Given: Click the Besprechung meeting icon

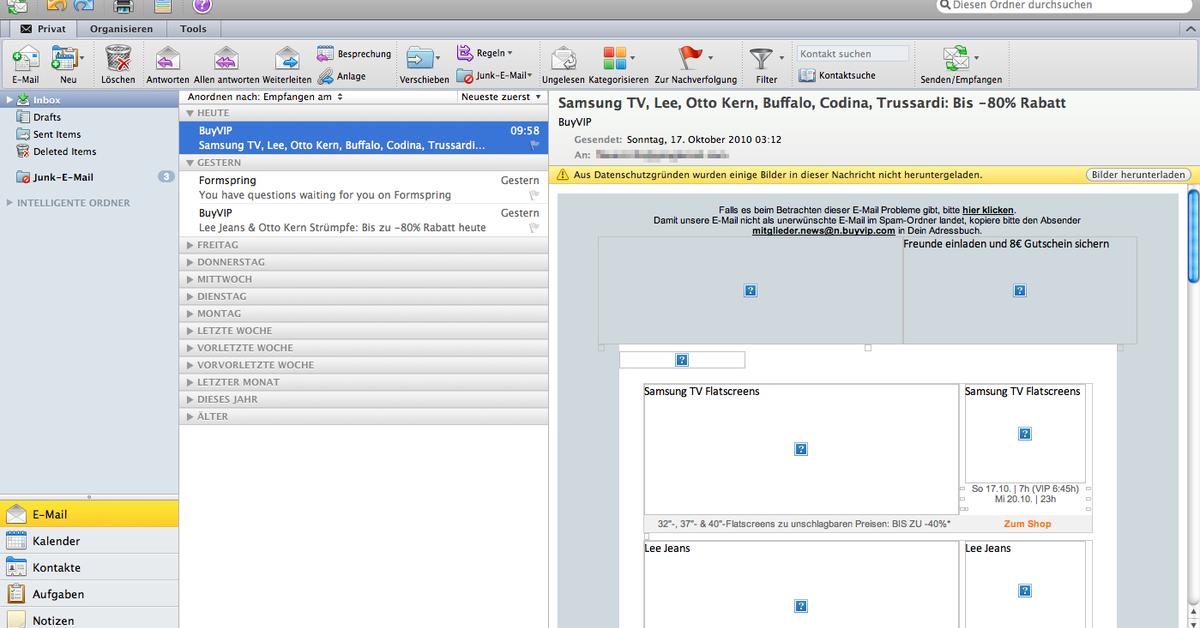Looking at the screenshot, I should [x=326, y=54].
